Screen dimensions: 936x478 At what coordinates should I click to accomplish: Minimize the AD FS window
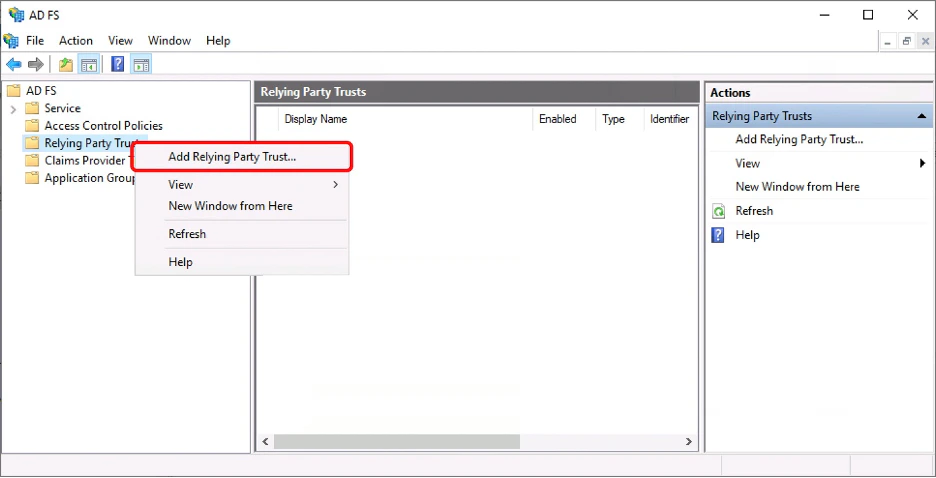tap(824, 15)
